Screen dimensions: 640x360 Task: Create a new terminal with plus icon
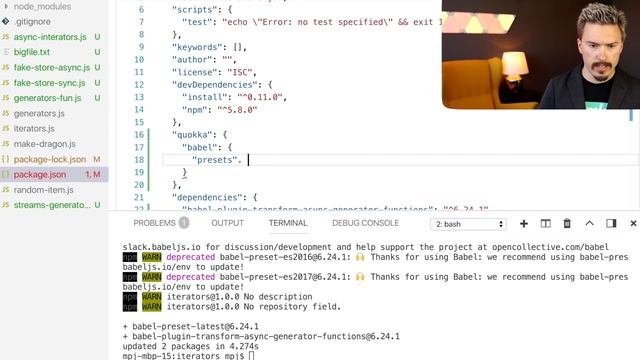click(x=524, y=224)
